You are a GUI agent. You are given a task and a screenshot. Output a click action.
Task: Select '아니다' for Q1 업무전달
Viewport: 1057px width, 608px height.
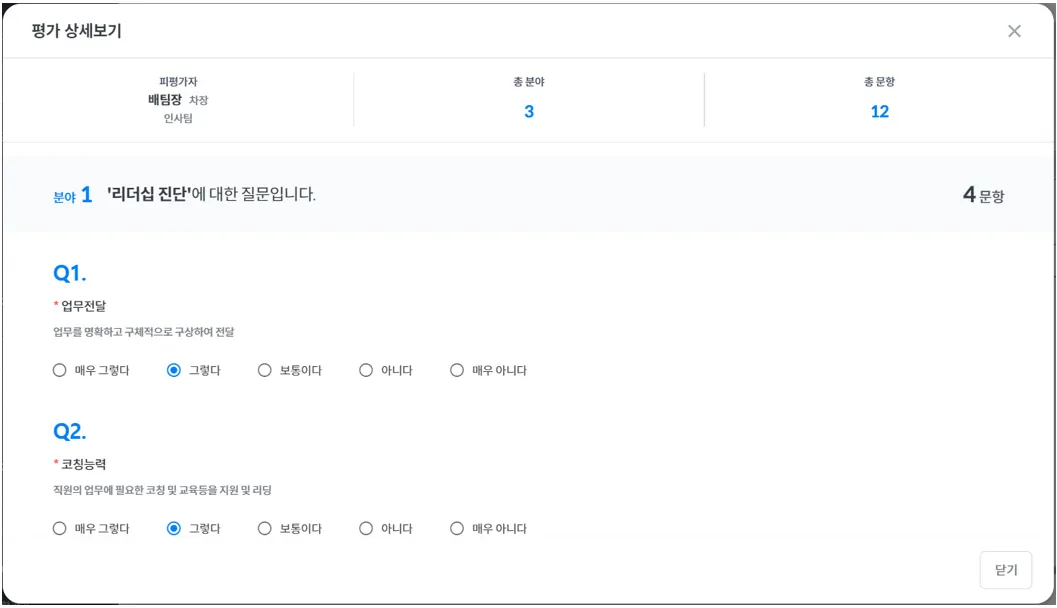click(x=365, y=370)
